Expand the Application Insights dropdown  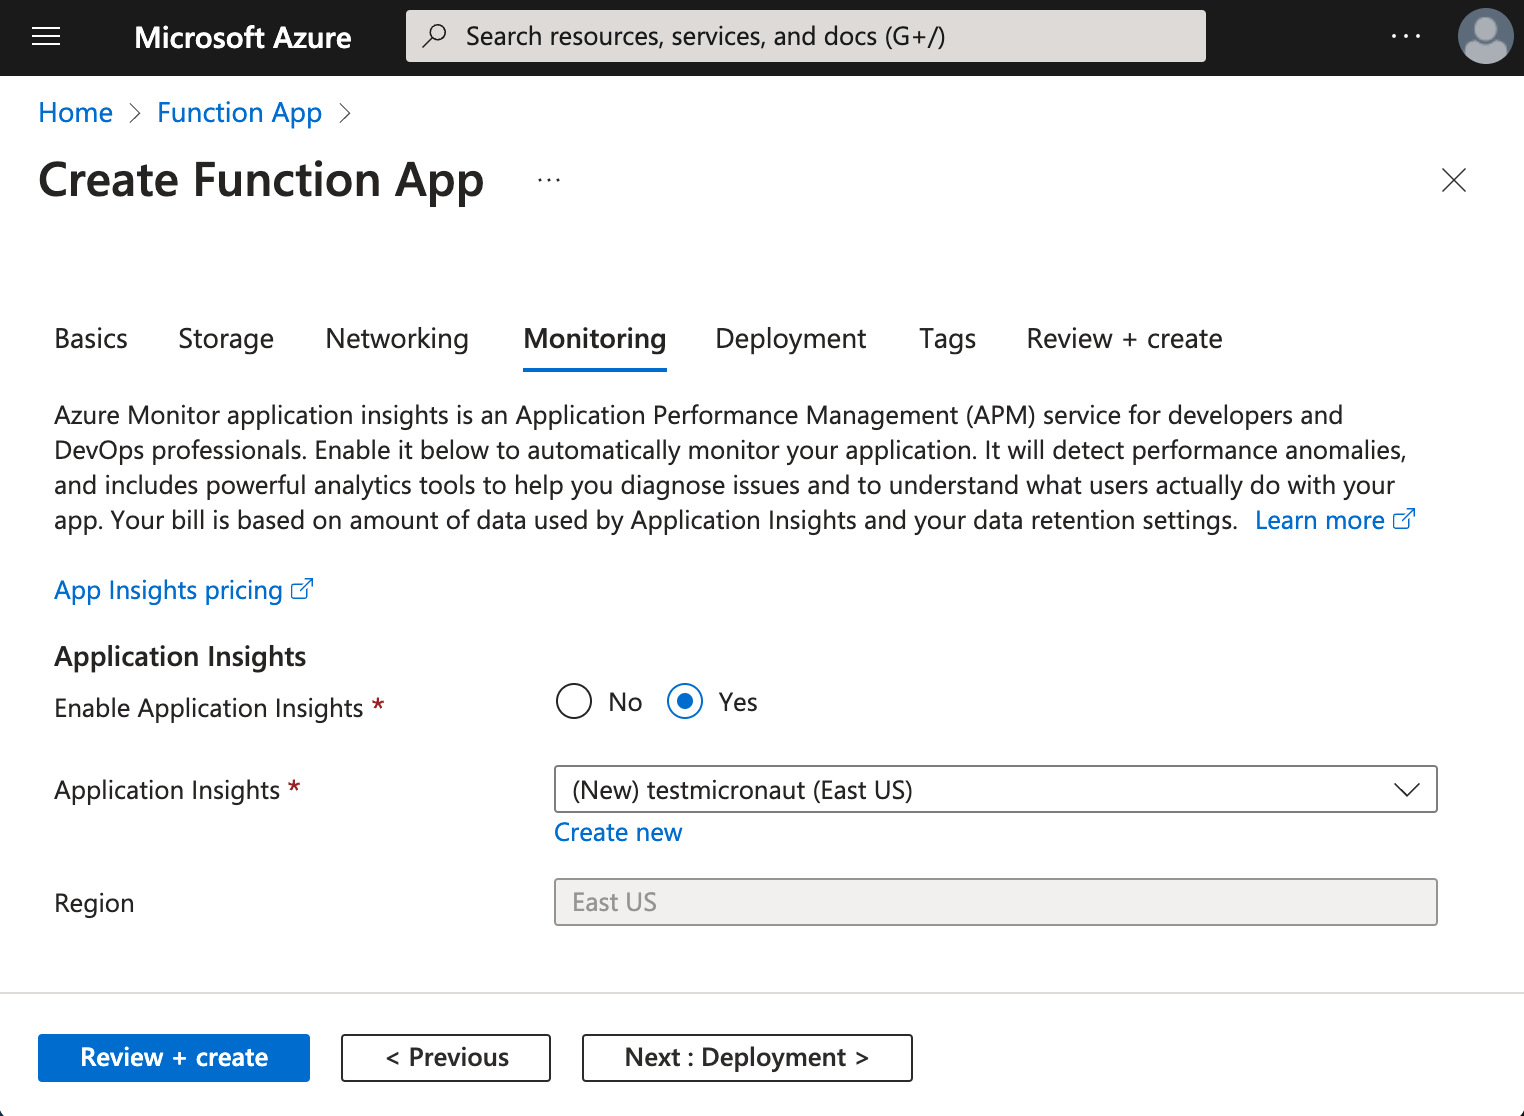pos(995,789)
